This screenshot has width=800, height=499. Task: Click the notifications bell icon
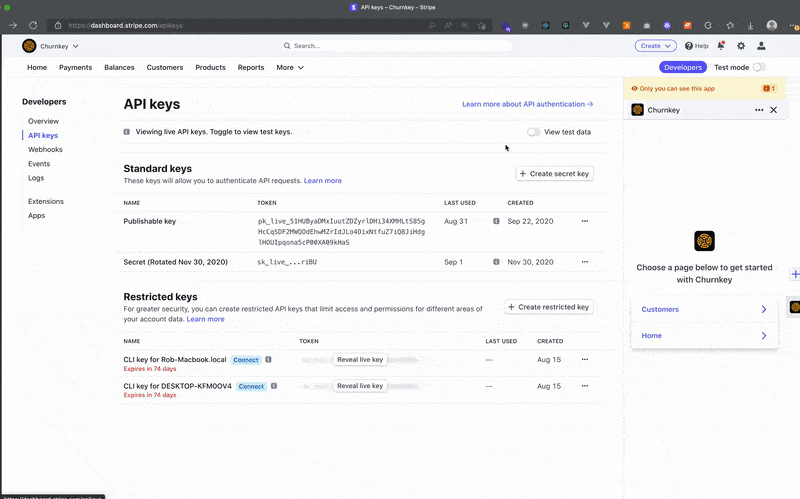pos(721,45)
